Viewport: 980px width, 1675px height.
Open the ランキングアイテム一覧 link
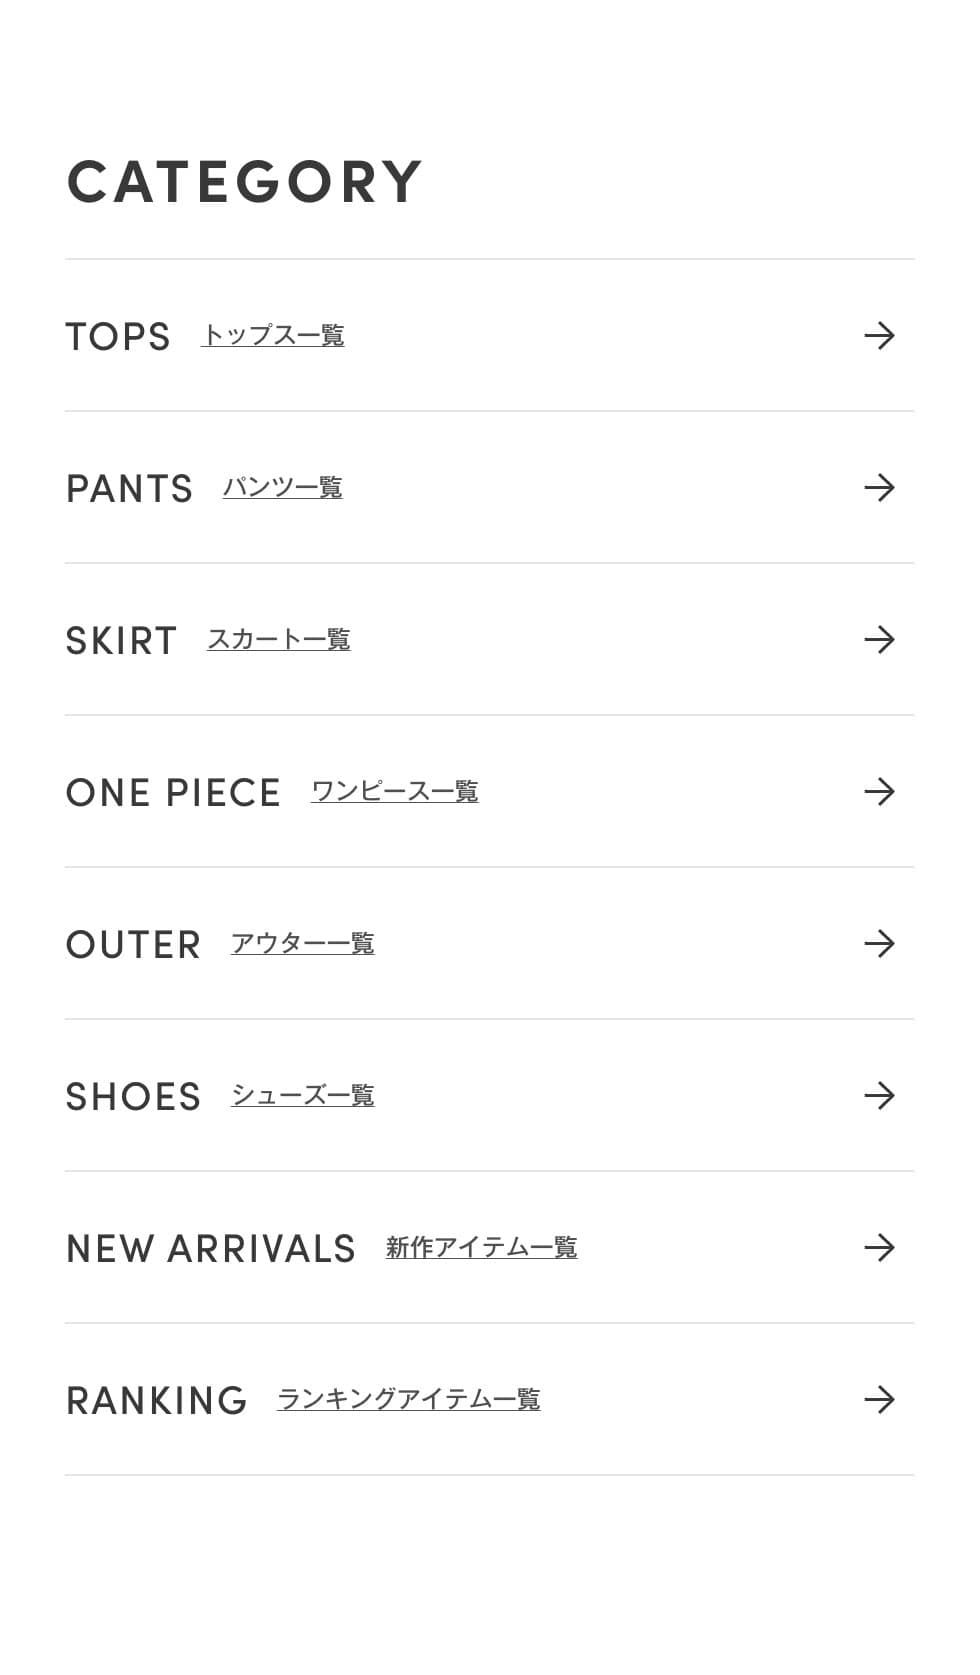tap(409, 1400)
